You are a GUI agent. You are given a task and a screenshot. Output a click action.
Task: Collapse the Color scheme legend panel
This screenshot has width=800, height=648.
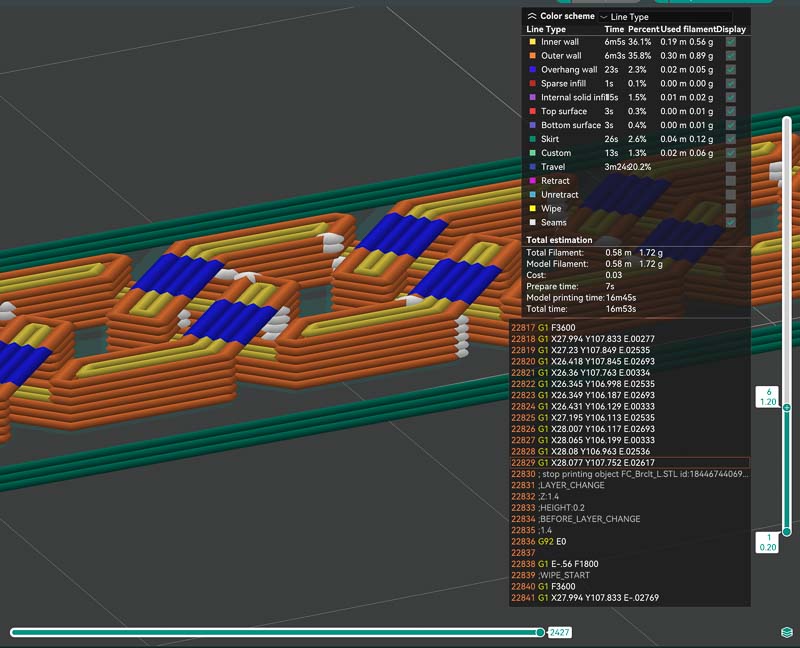point(531,16)
